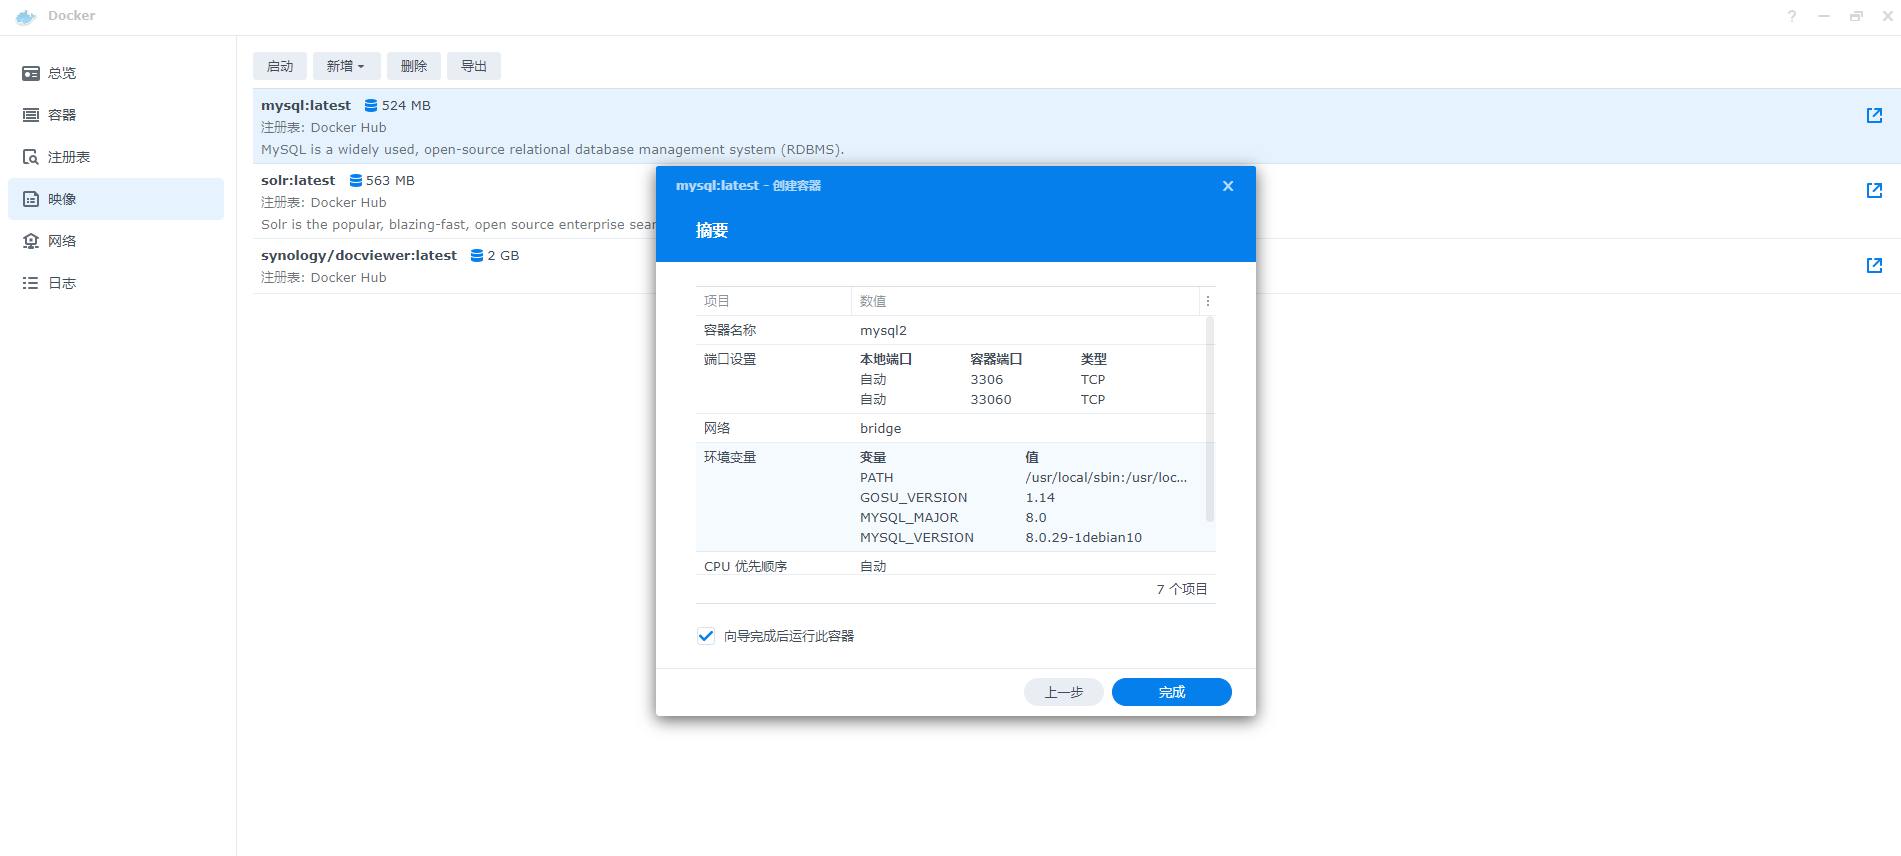Click the docviewer size database icon
Screen dimensions: 1901x856
tap(477, 255)
